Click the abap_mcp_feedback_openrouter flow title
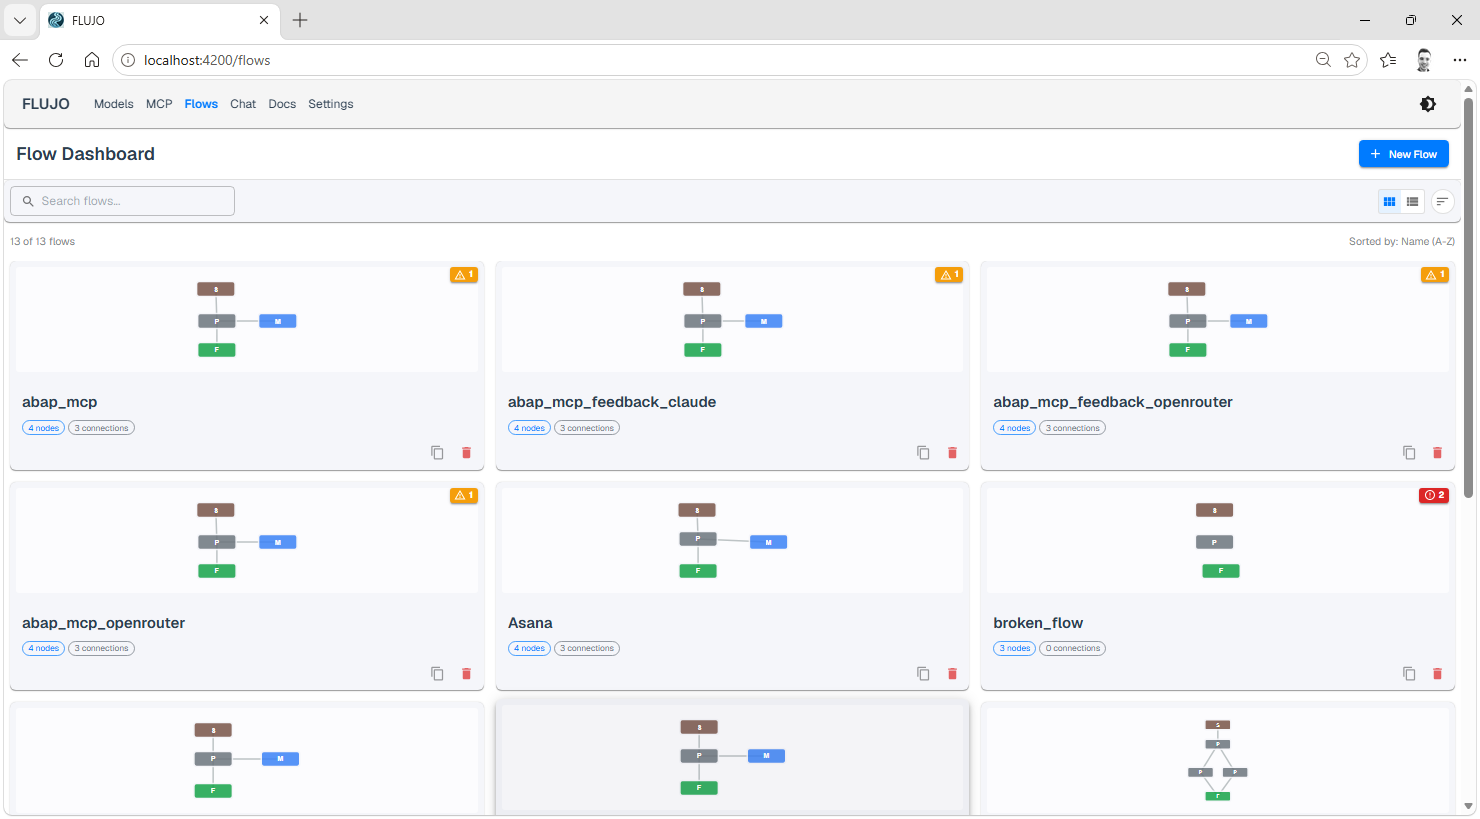 tap(1113, 402)
